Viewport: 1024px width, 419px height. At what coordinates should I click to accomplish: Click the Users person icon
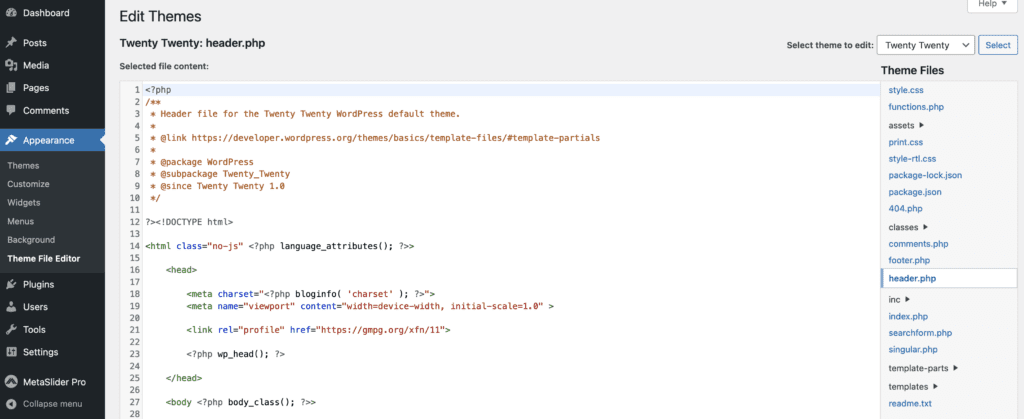click(x=10, y=307)
